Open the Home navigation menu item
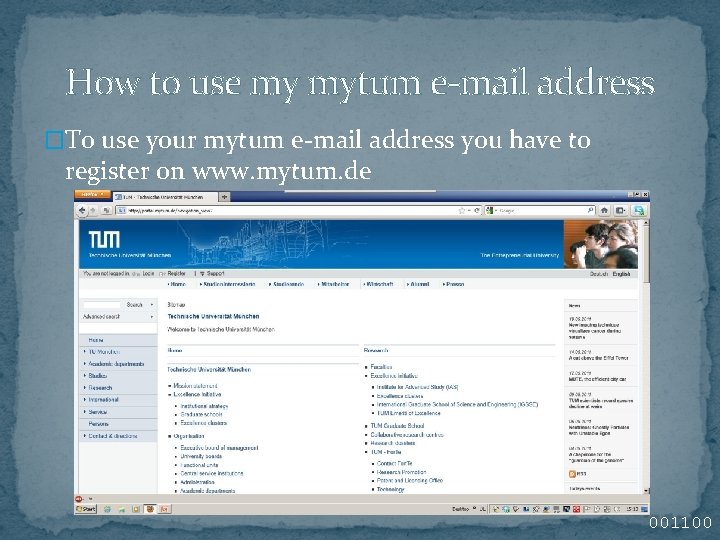Image resolution: width=720 pixels, height=540 pixels. tap(178, 284)
